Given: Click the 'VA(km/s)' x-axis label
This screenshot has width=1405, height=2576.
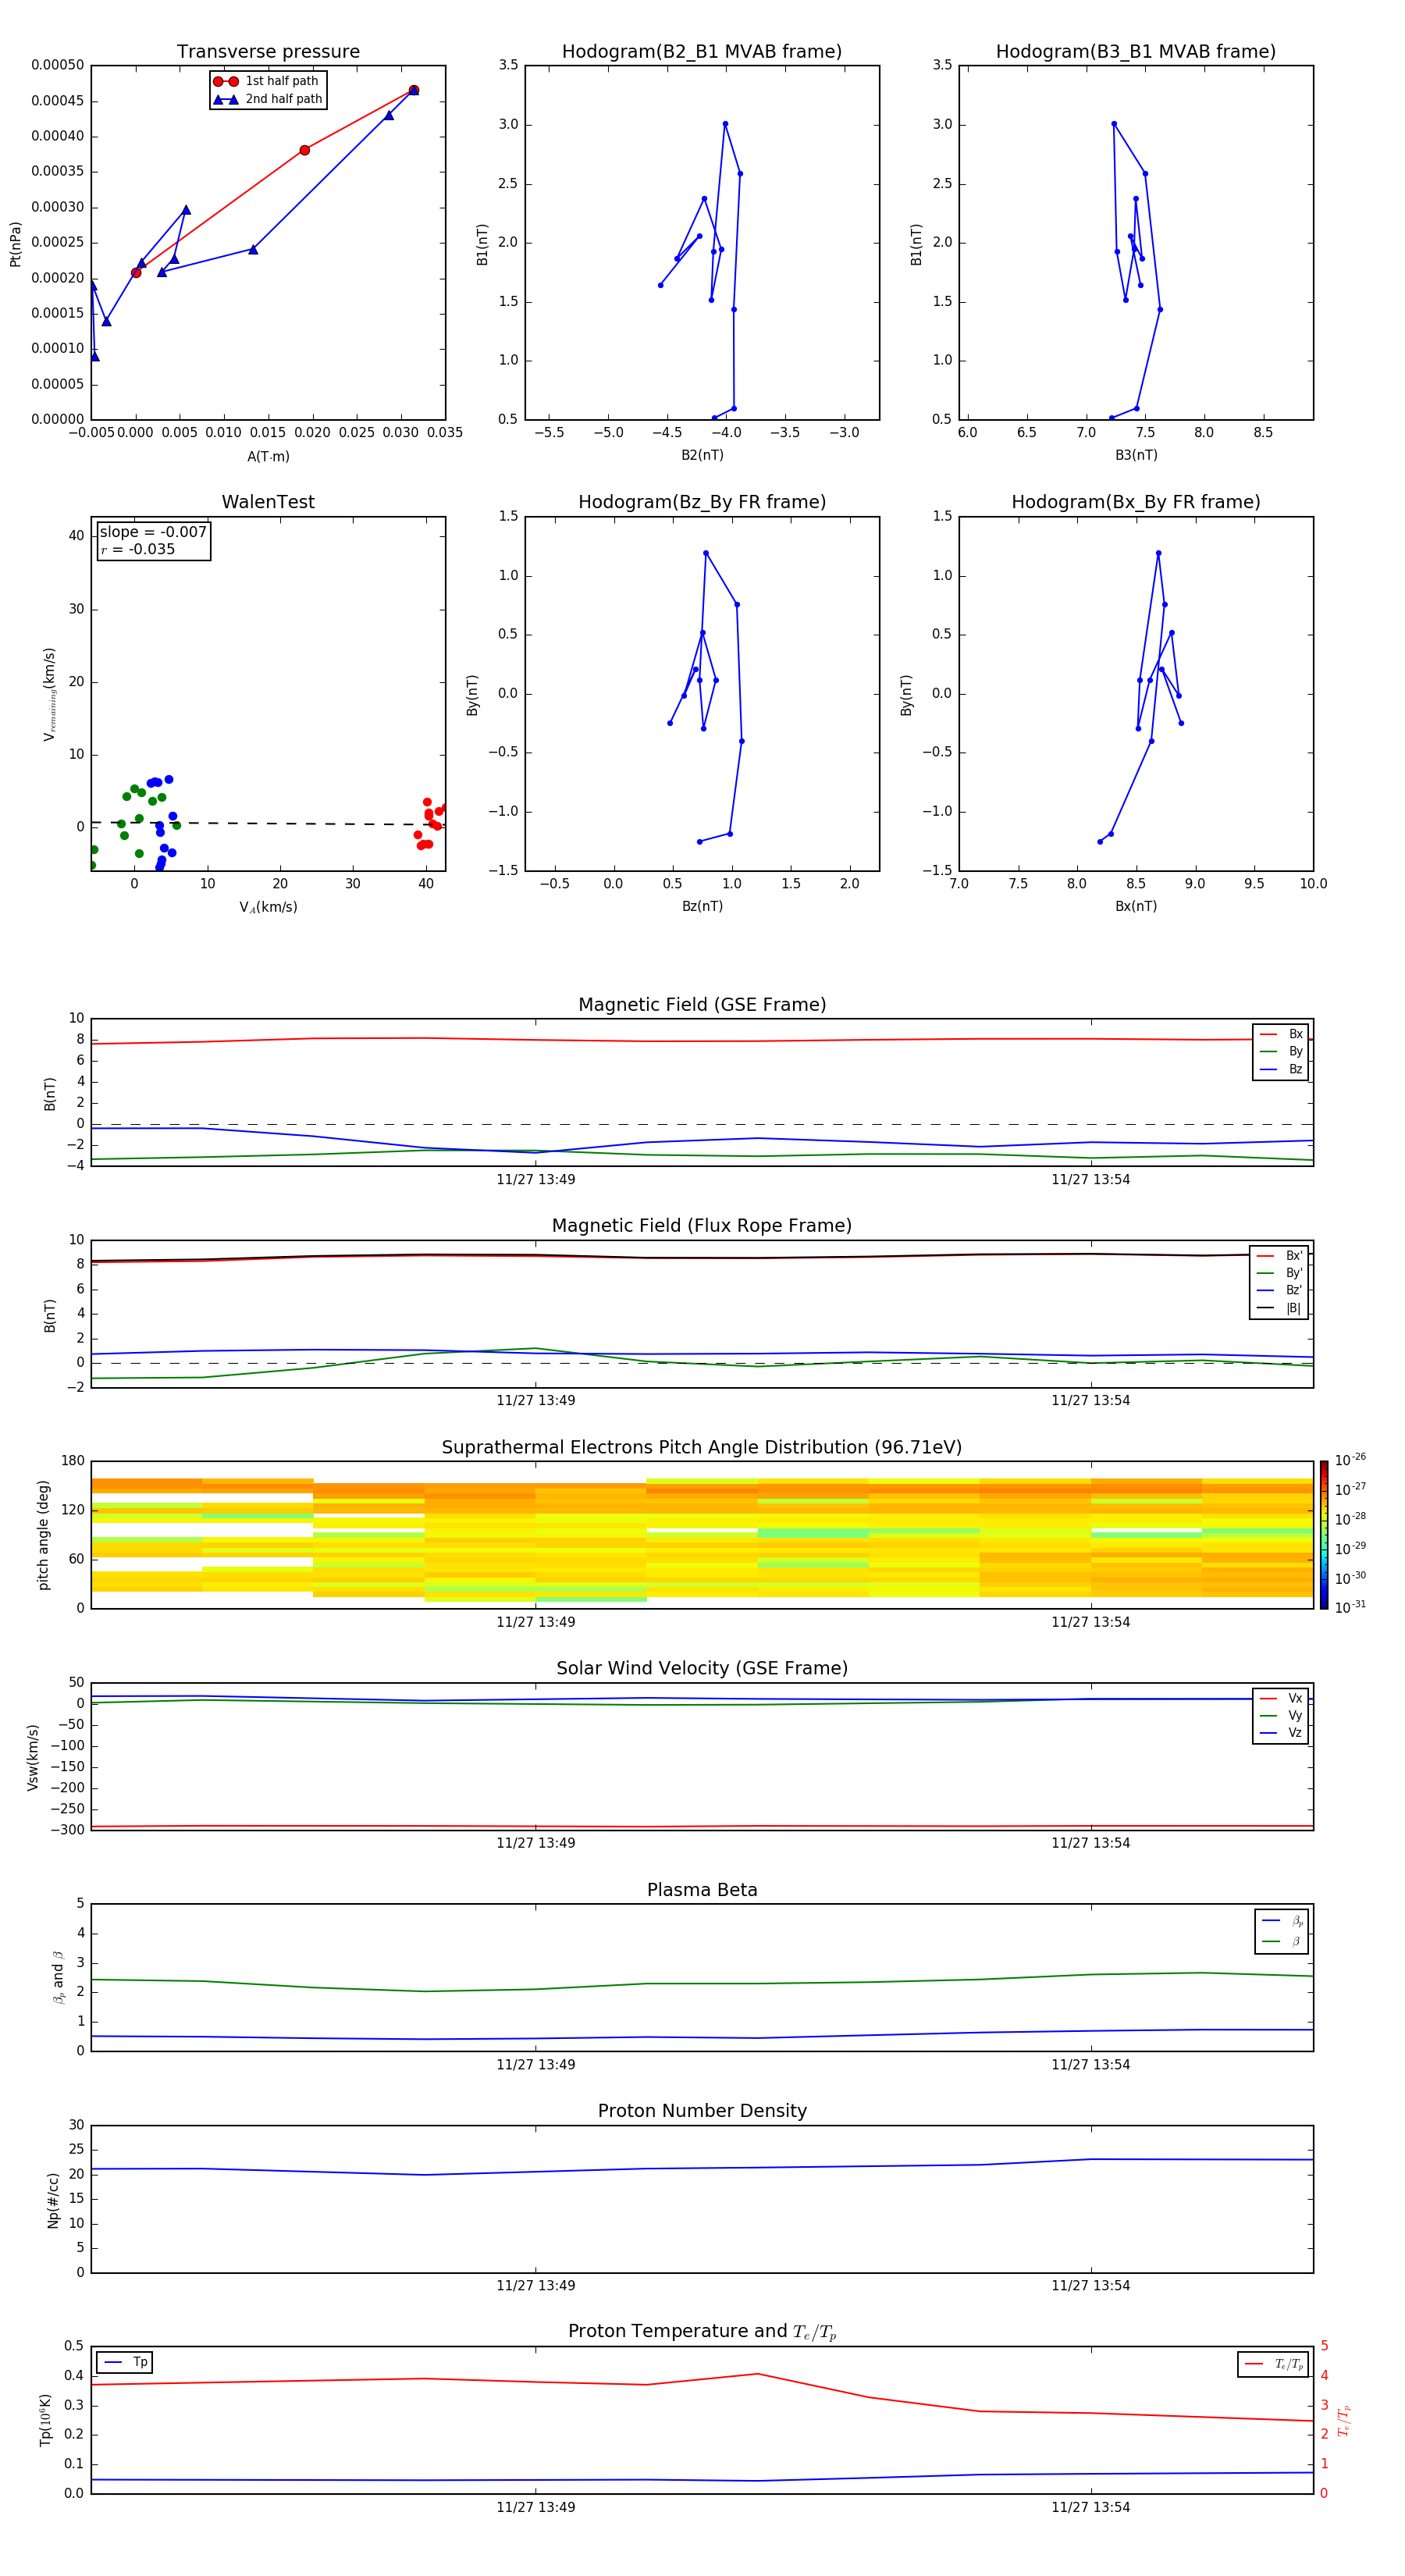Looking at the screenshot, I should (268, 907).
